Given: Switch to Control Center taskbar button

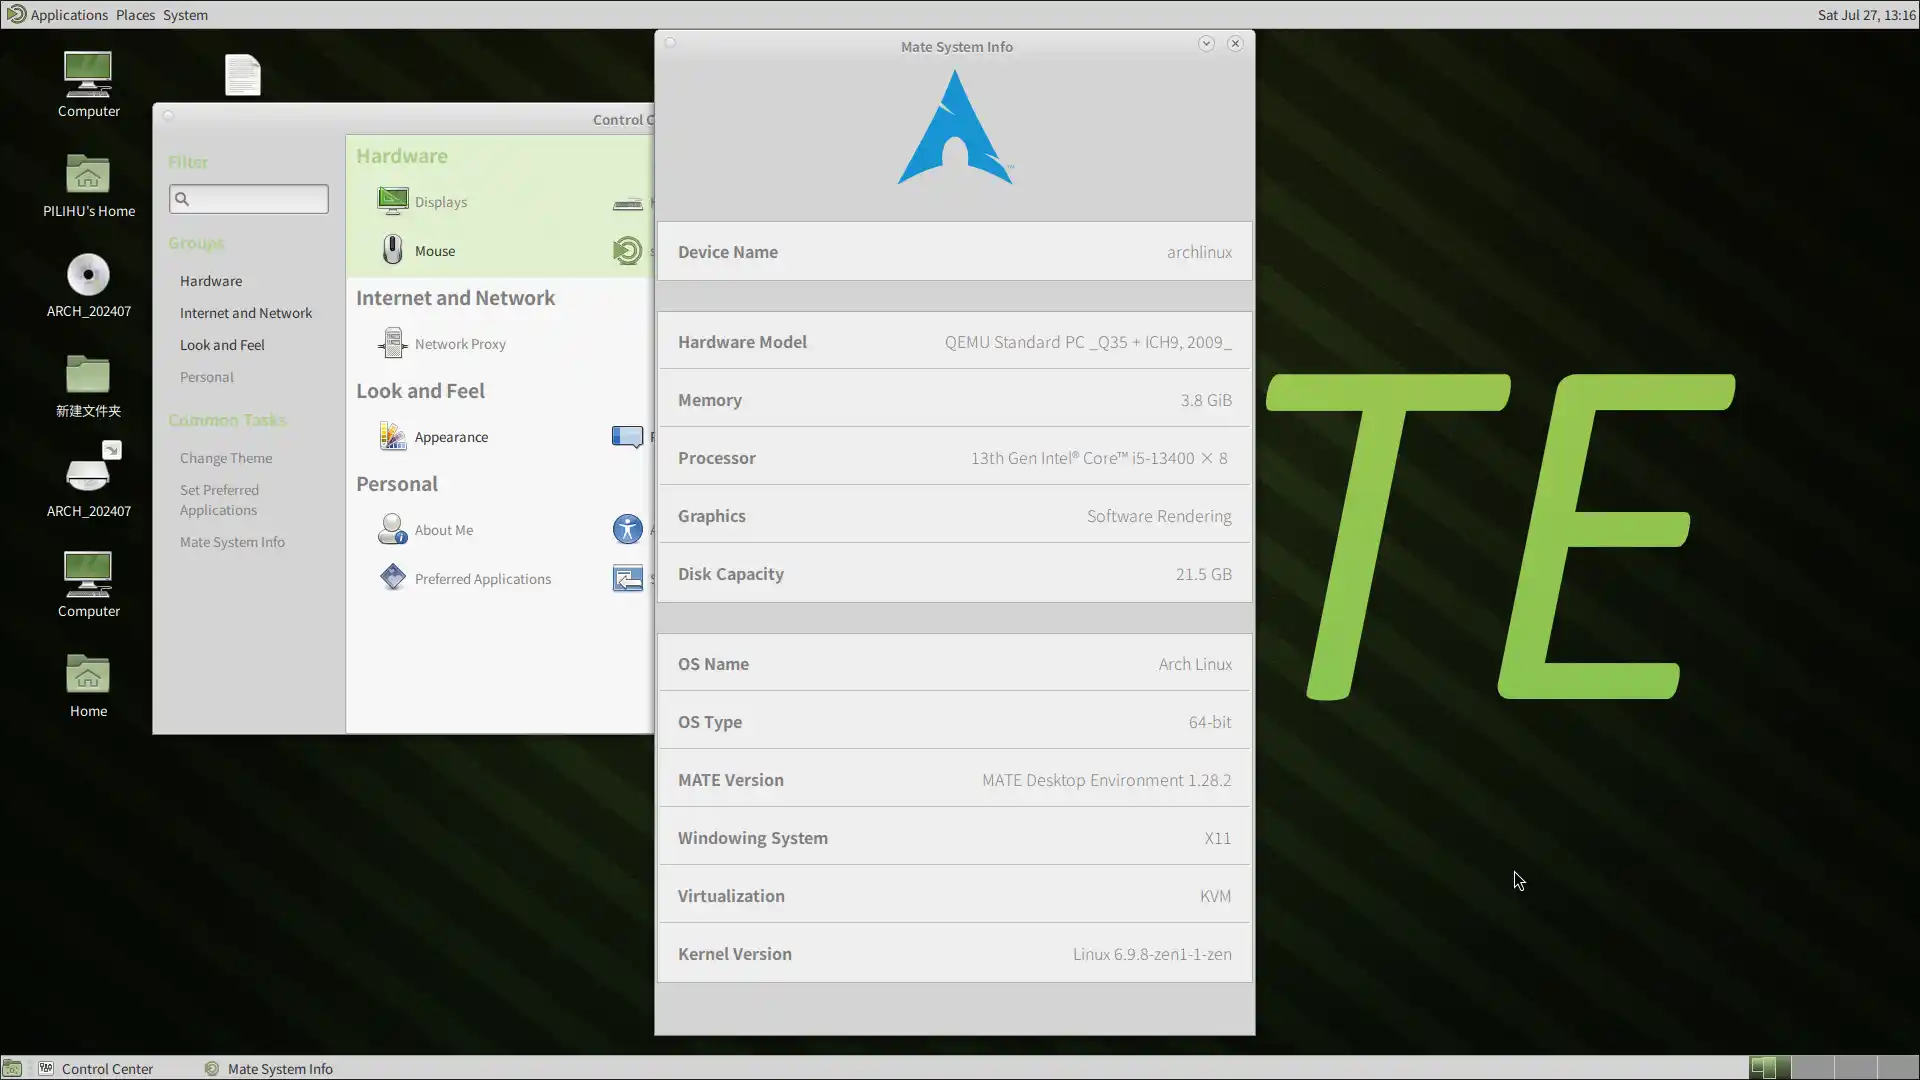Looking at the screenshot, I should pos(107,1068).
